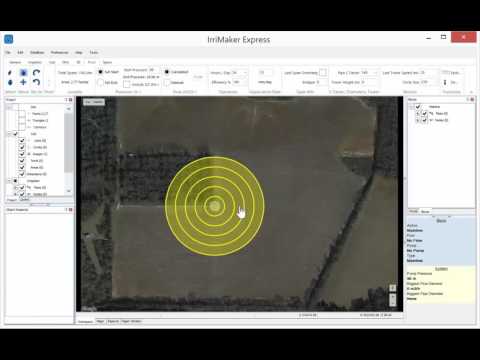480x360 pixels.
Task: Toggle the Pipes checkbox in right layers tree
Action: pos(424,113)
